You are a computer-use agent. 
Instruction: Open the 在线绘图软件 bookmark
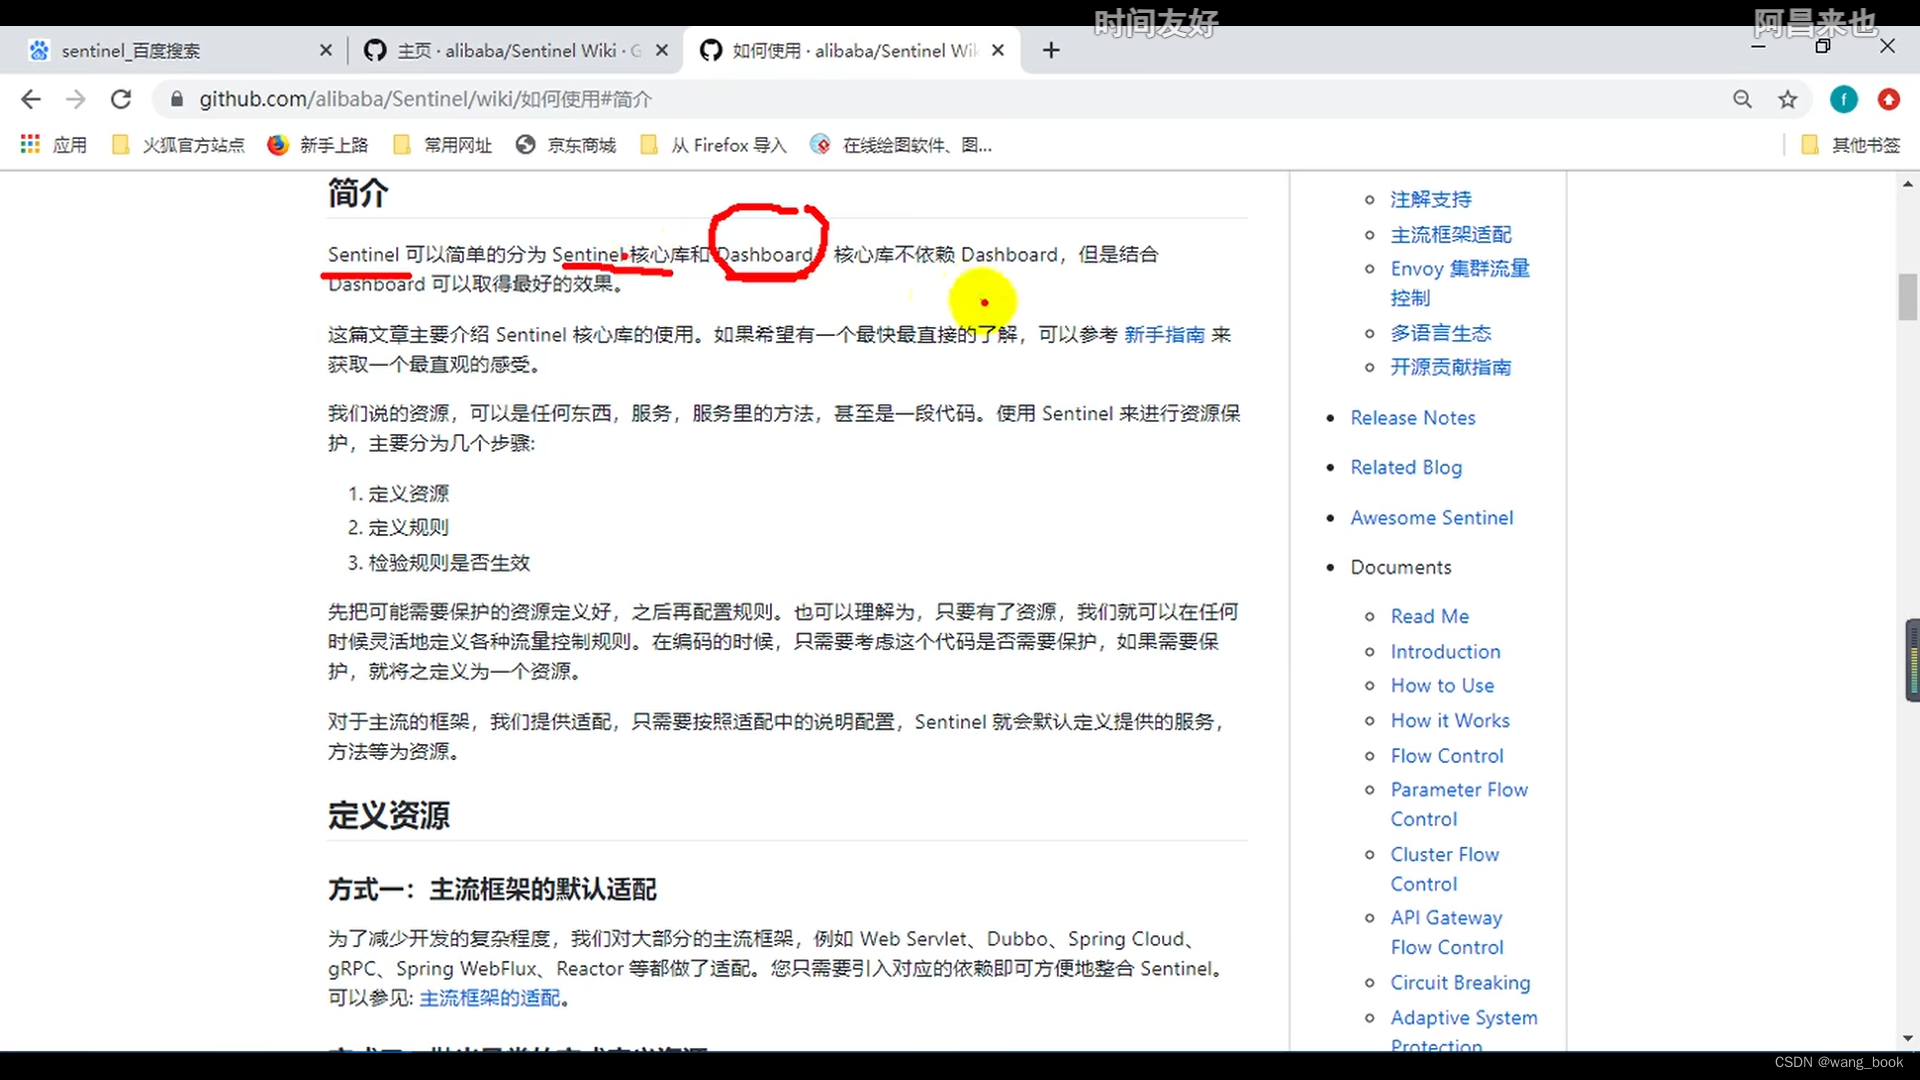(x=902, y=145)
